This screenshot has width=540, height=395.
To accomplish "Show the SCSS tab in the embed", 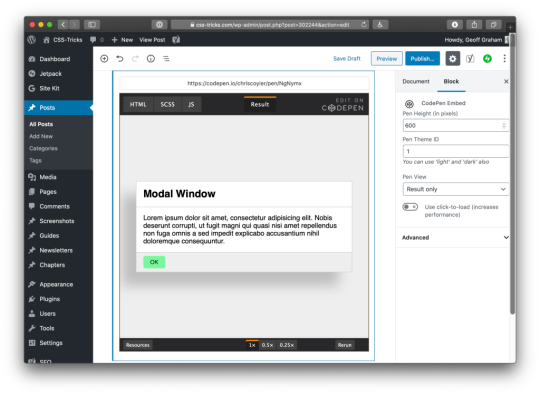I will point(167,104).
